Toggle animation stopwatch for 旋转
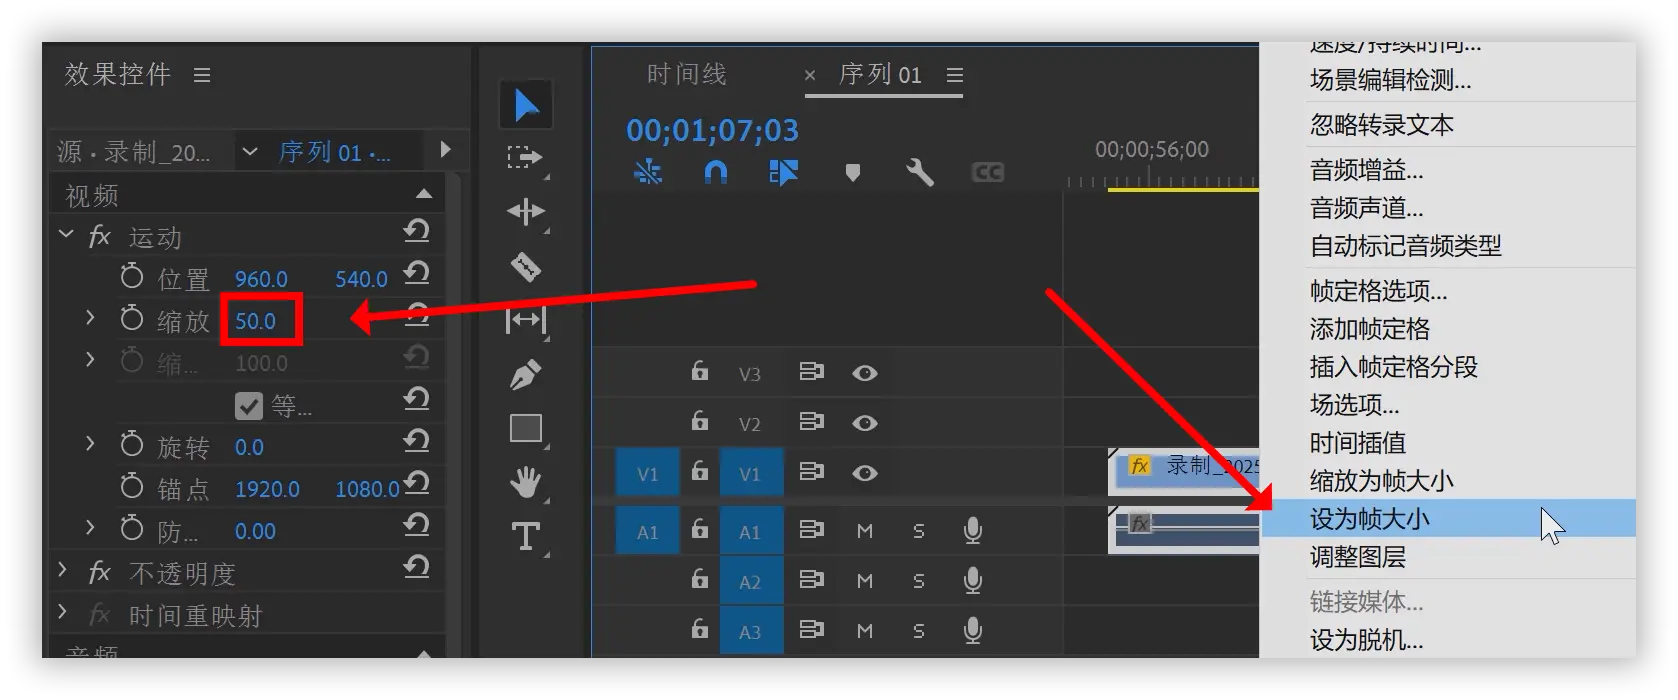 point(132,444)
